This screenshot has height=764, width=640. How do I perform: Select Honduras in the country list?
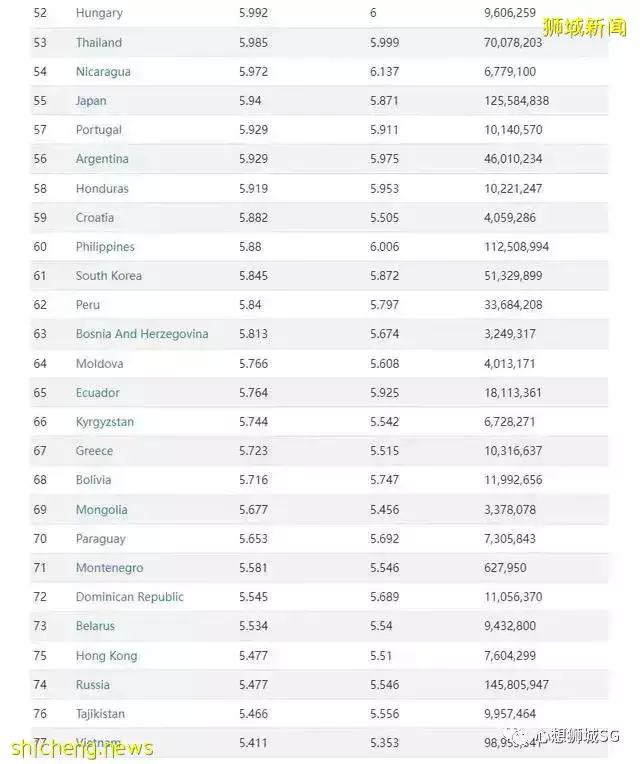coord(102,188)
